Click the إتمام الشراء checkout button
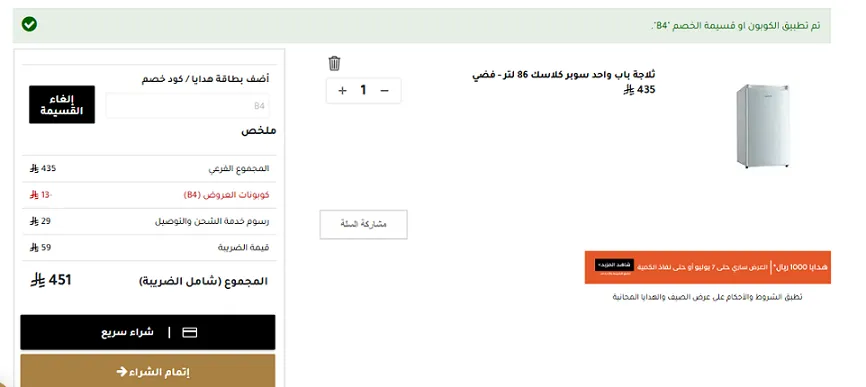866x387 pixels. click(148, 371)
